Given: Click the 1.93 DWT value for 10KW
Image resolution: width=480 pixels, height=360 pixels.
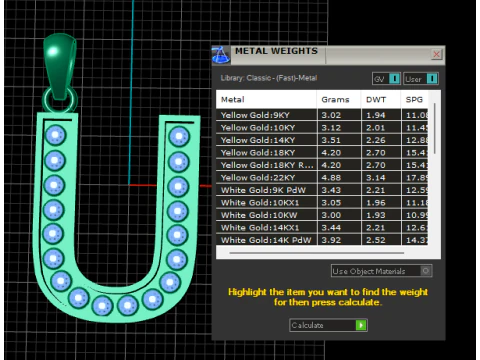Looking at the screenshot, I should point(376,215).
